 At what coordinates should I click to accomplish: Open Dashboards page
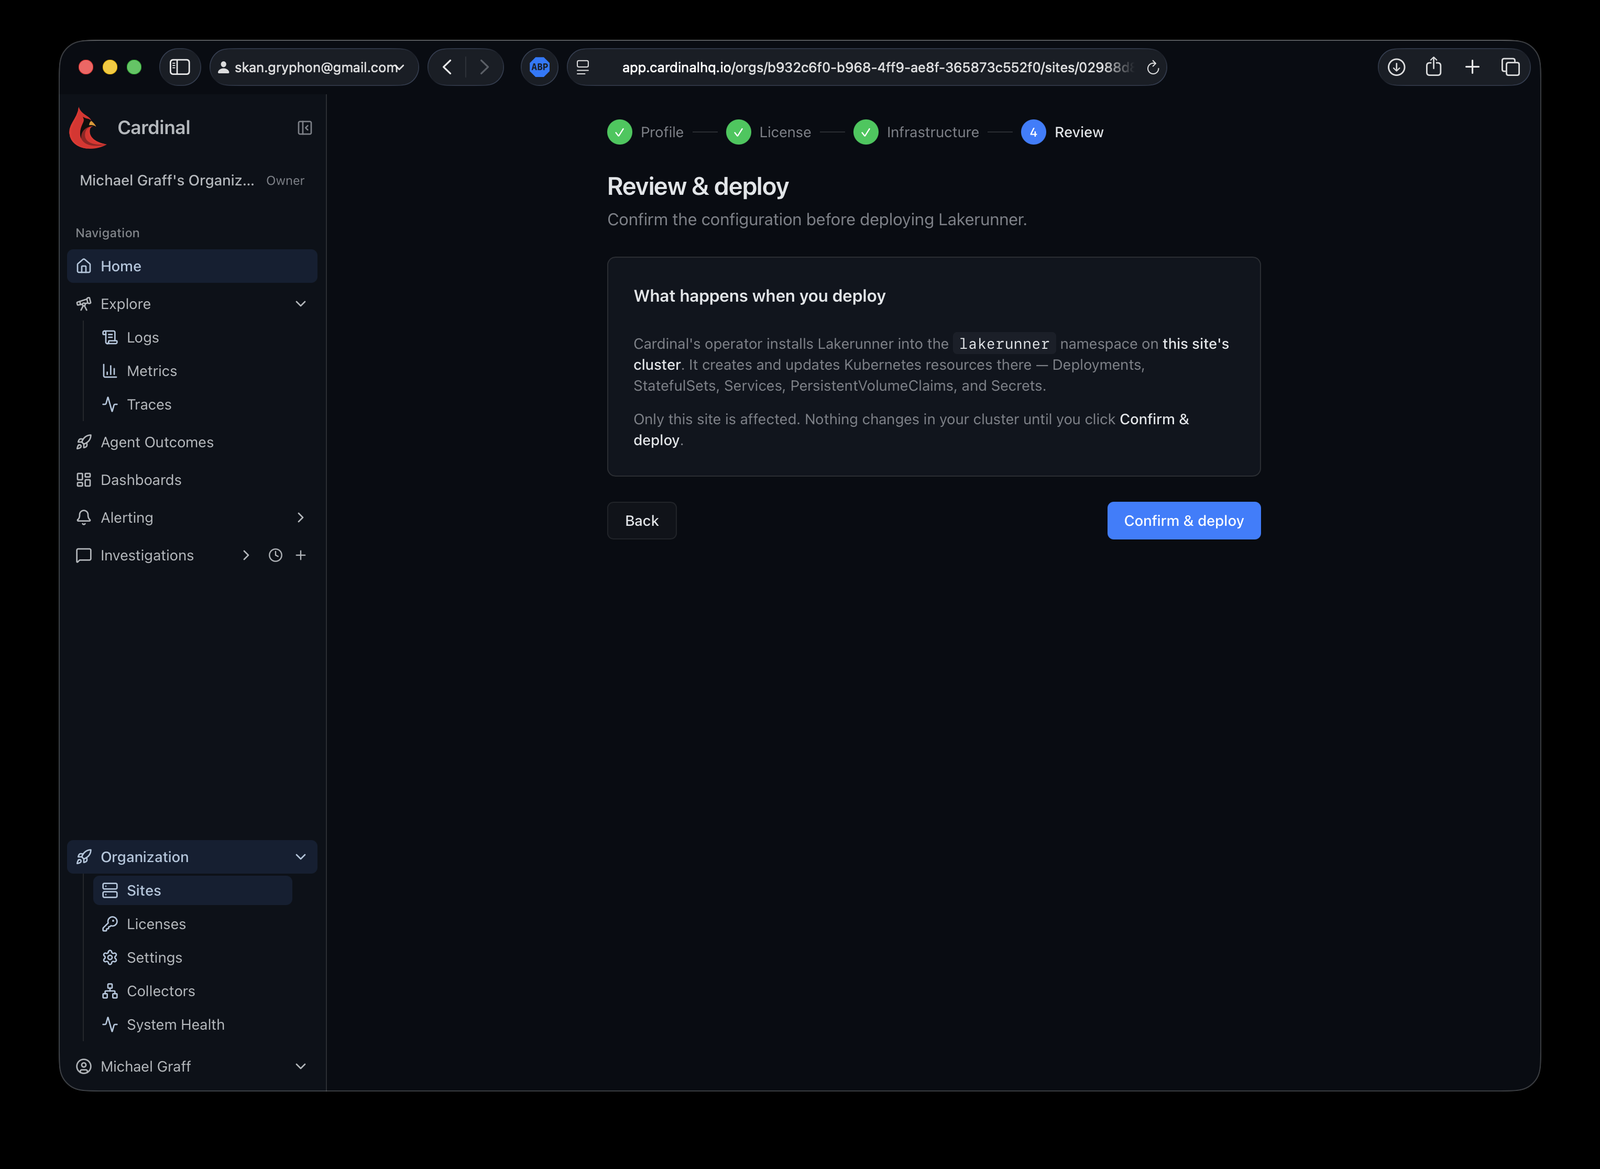(x=192, y=480)
